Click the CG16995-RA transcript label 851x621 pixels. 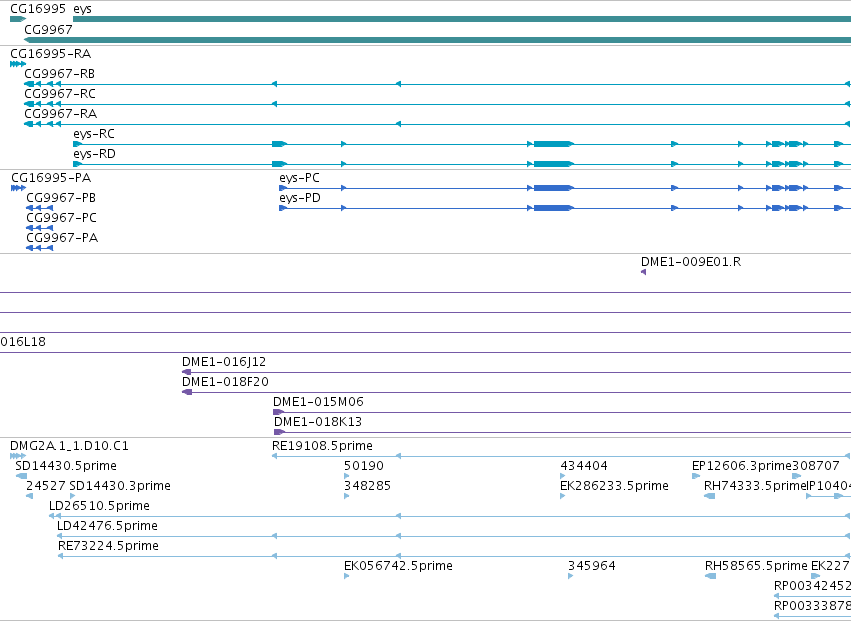(50, 54)
